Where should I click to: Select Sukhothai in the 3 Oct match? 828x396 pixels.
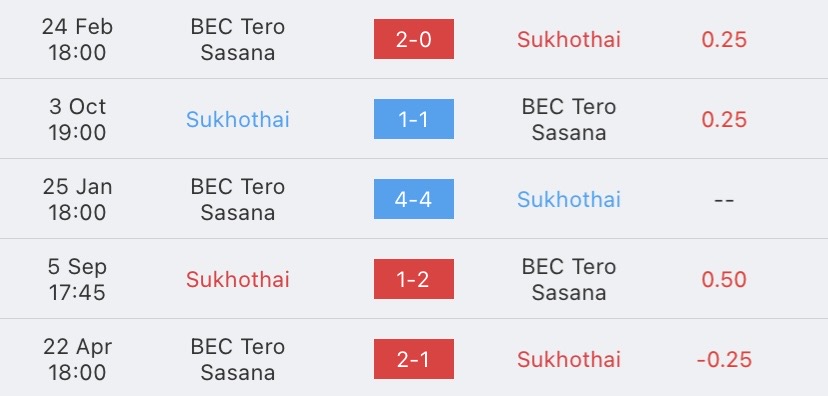coord(238,119)
